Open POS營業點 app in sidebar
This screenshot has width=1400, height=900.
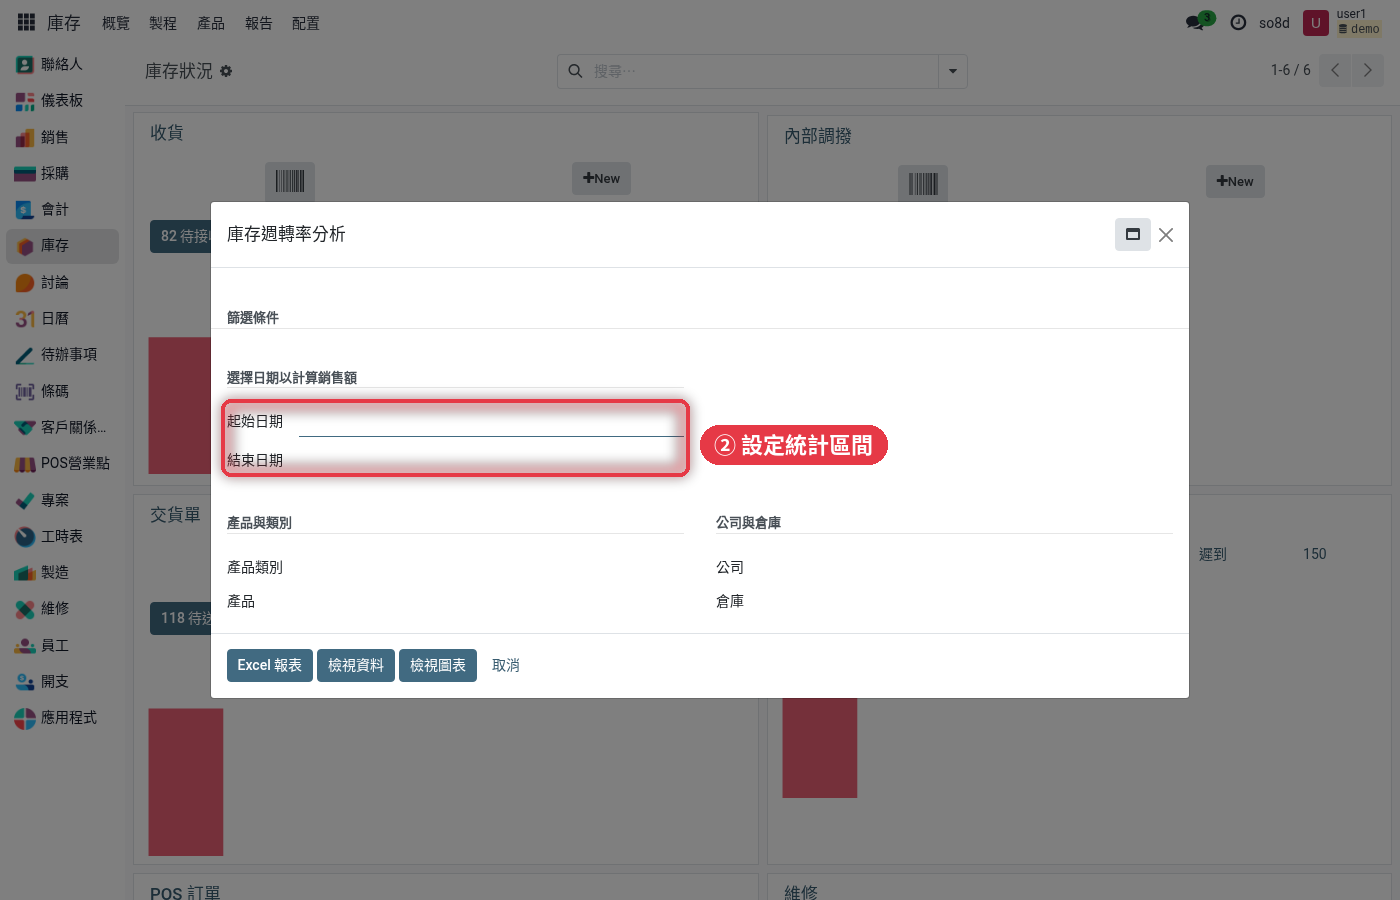coord(62,464)
